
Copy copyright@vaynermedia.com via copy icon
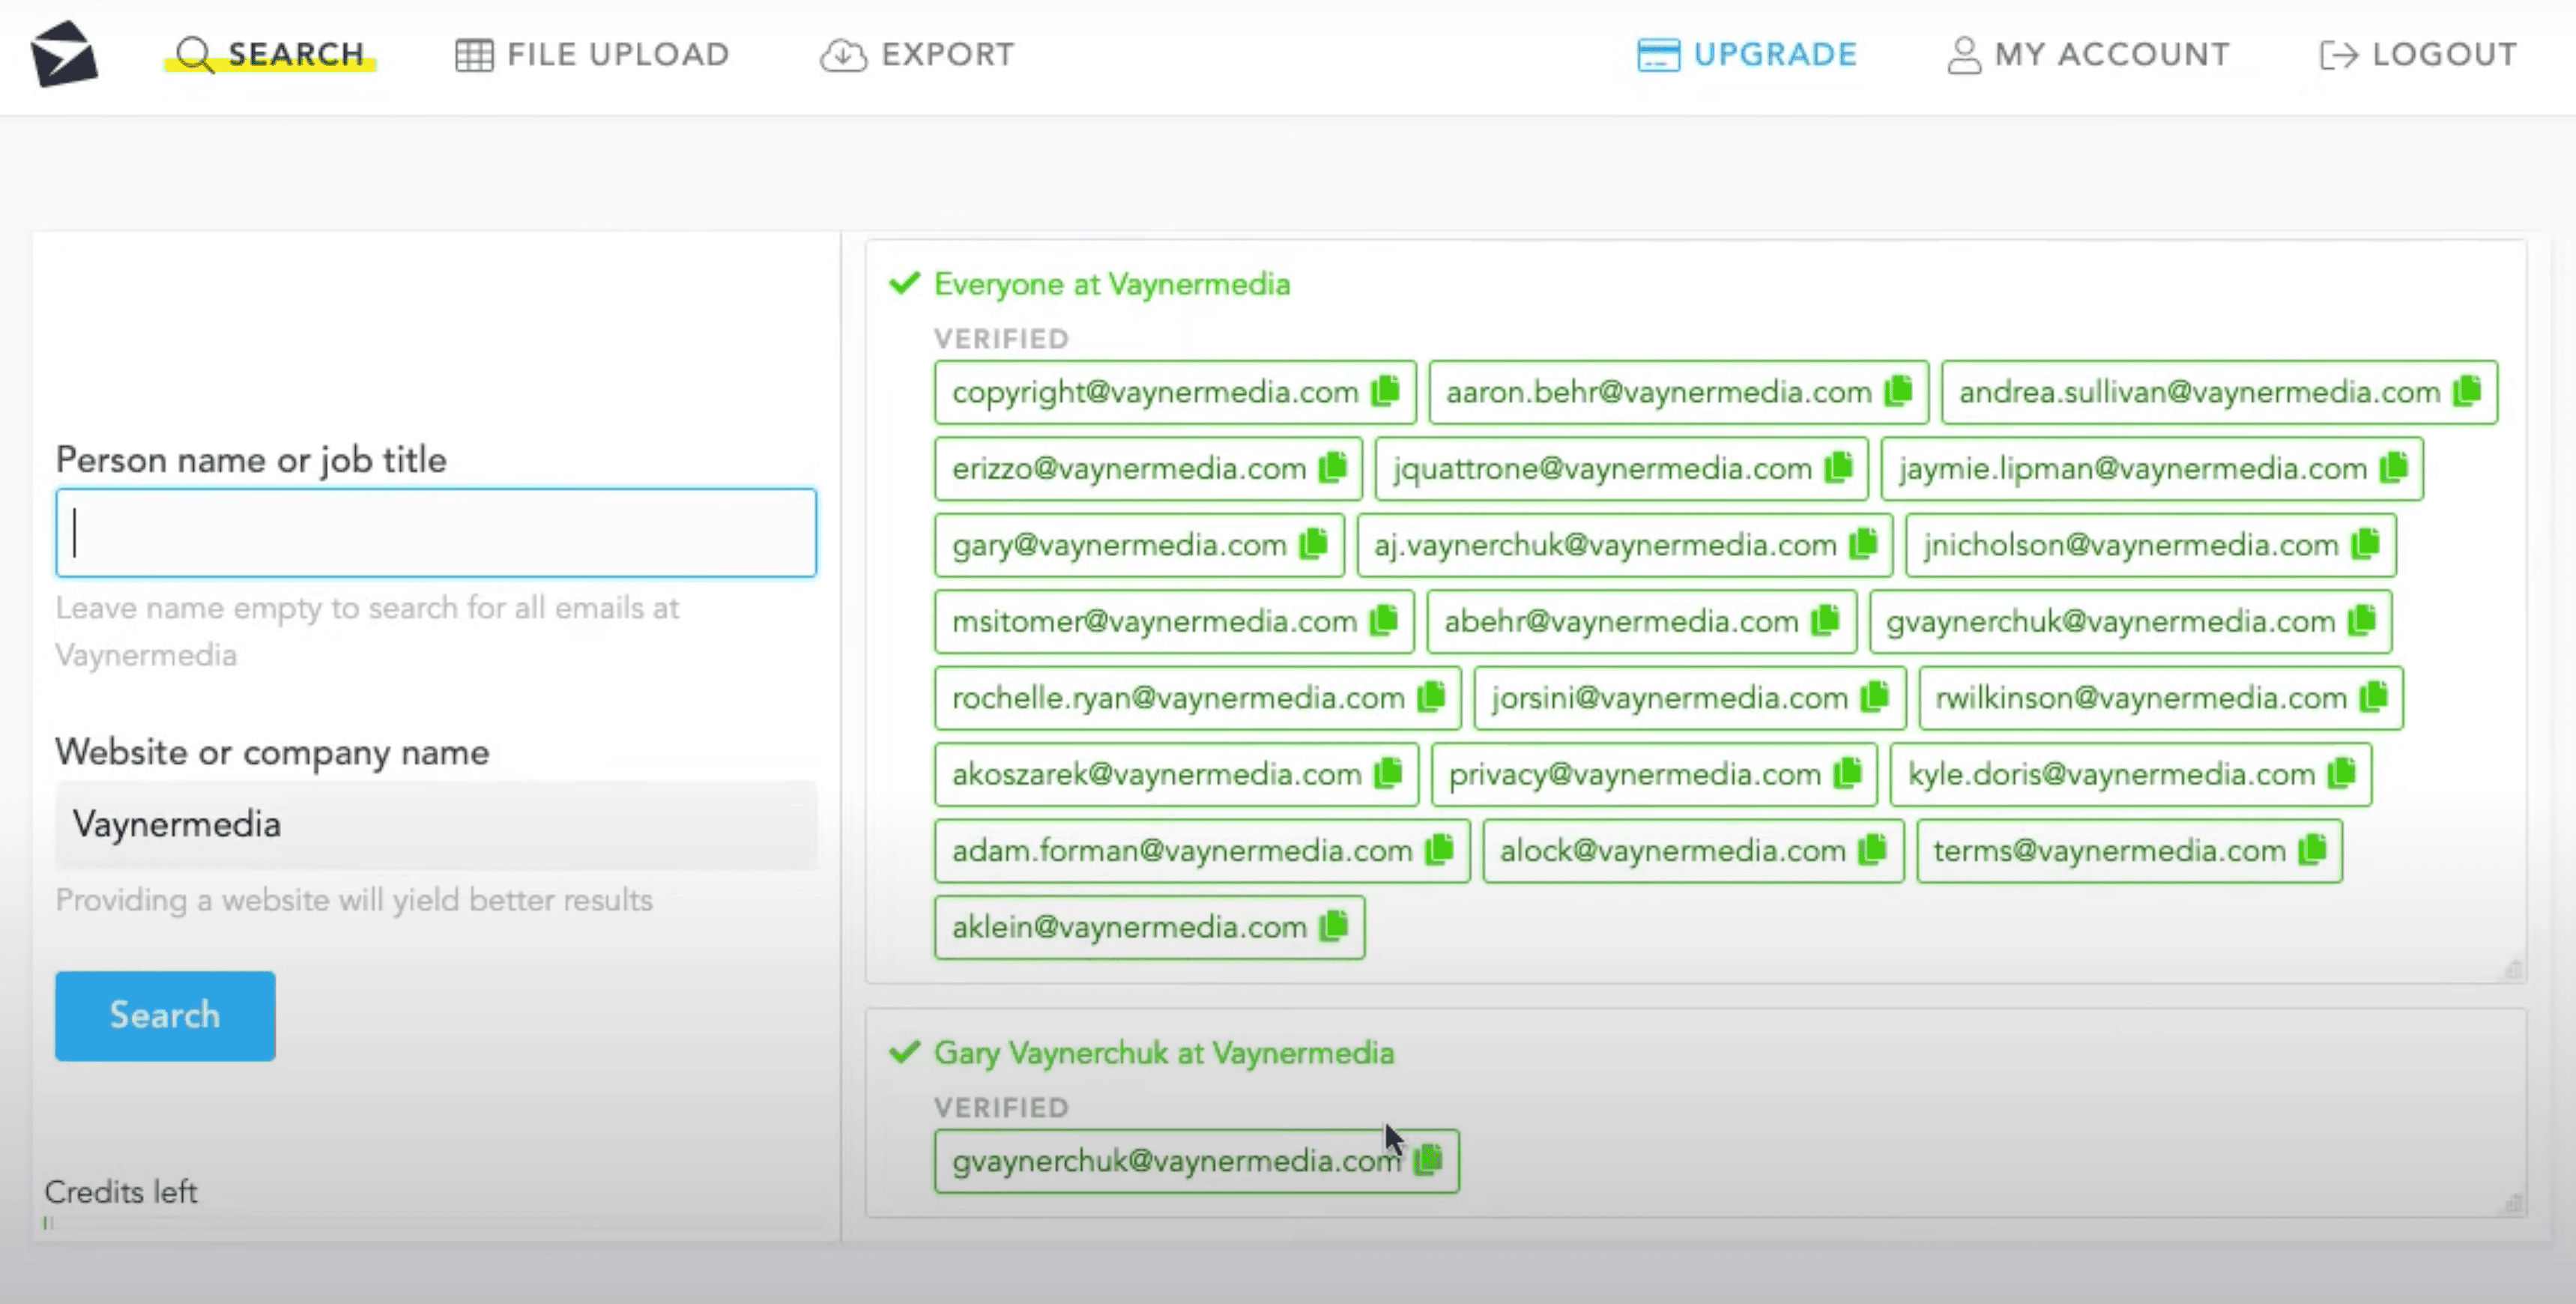click(1385, 391)
